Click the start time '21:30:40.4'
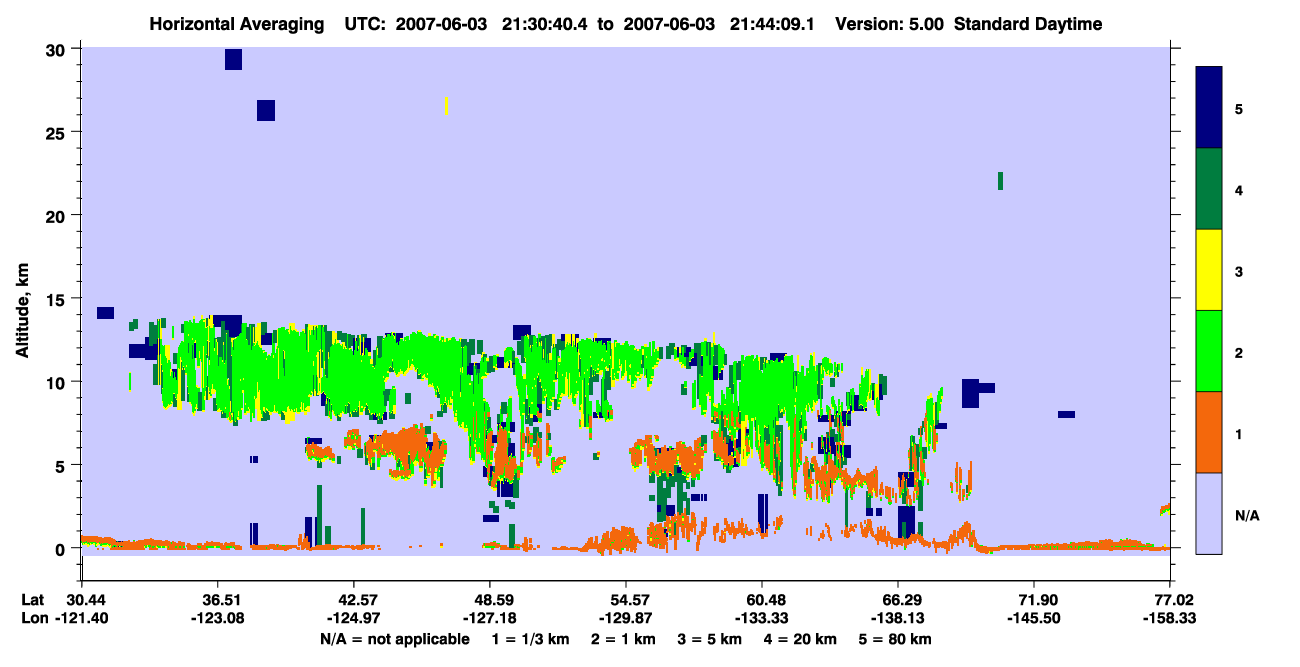 545,24
